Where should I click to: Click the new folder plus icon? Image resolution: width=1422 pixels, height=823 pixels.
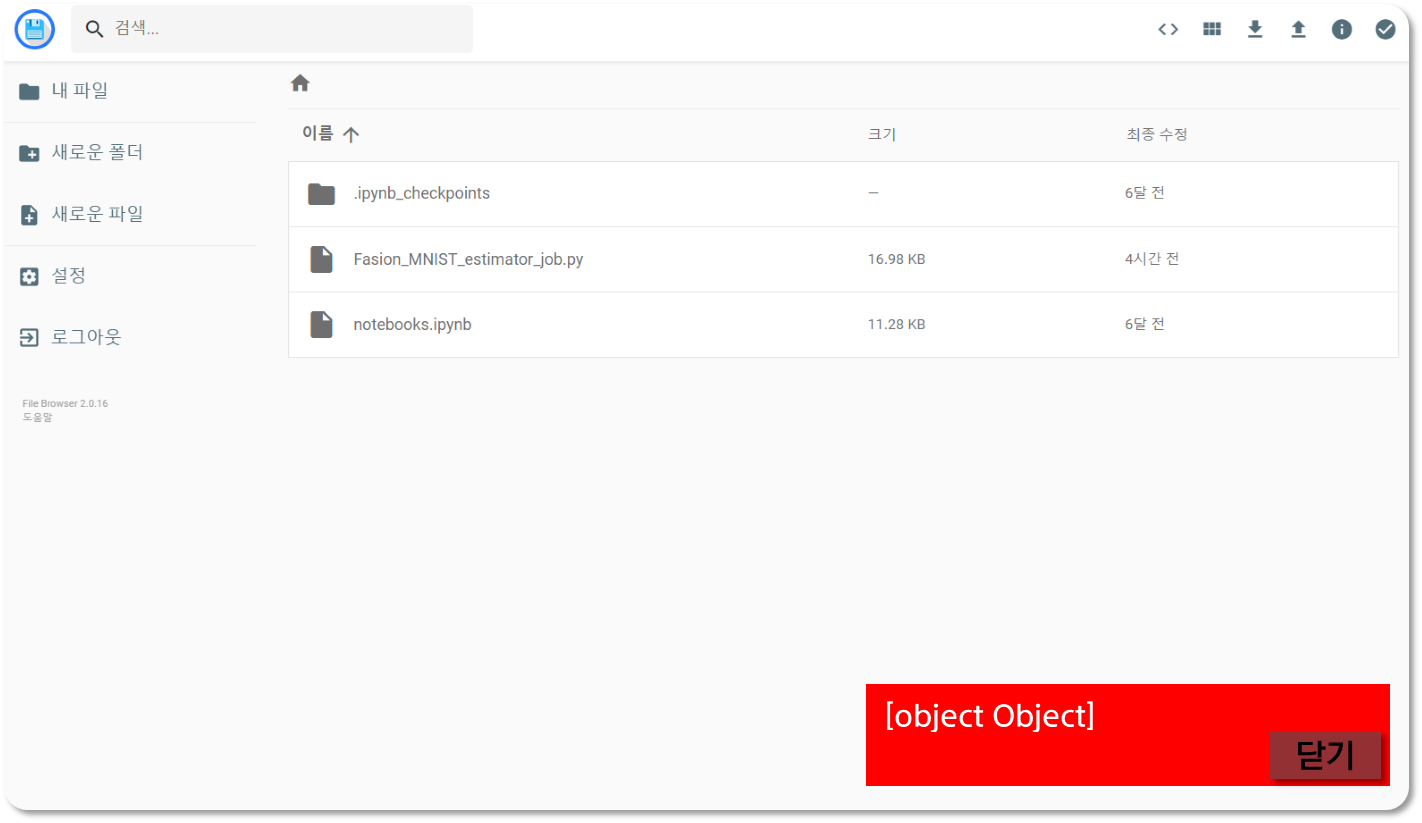point(30,154)
